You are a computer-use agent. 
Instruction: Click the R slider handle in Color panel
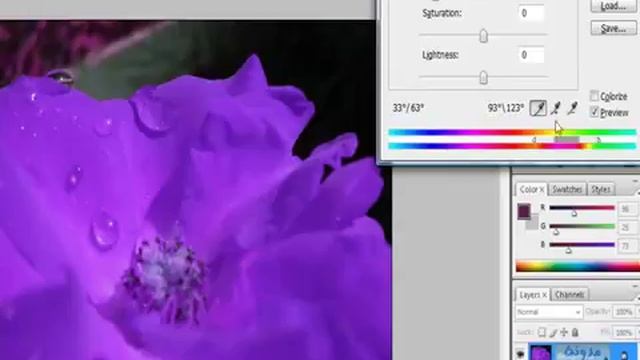tap(574, 213)
